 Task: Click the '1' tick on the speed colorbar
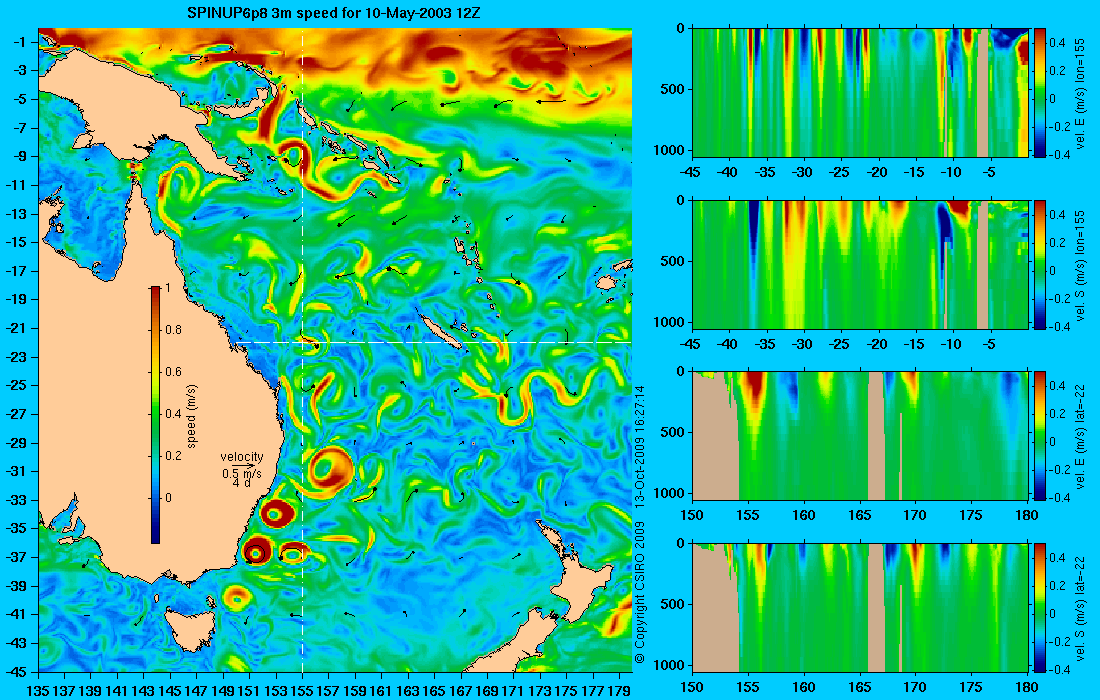(x=167, y=288)
